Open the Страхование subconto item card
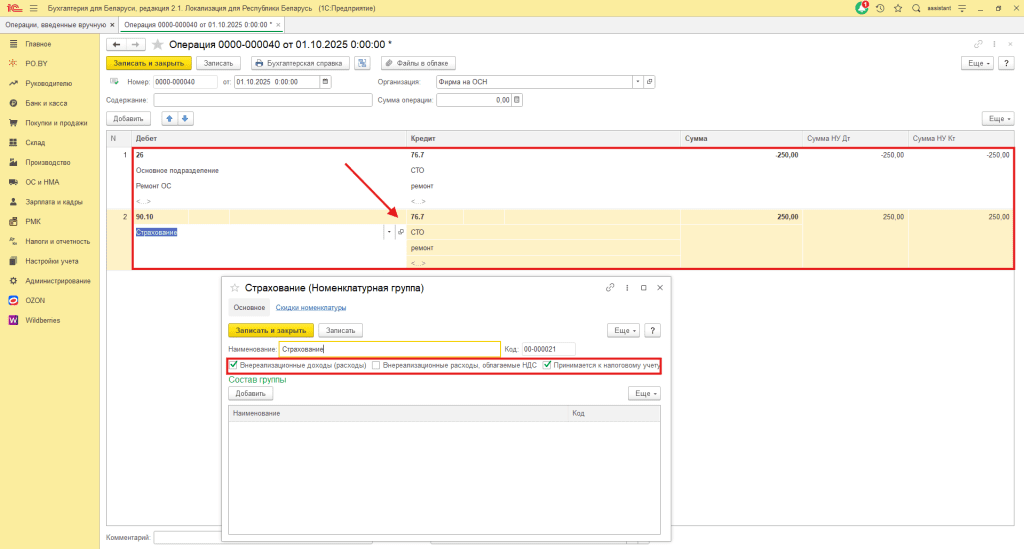This screenshot has height=549, width=1024. coord(401,232)
